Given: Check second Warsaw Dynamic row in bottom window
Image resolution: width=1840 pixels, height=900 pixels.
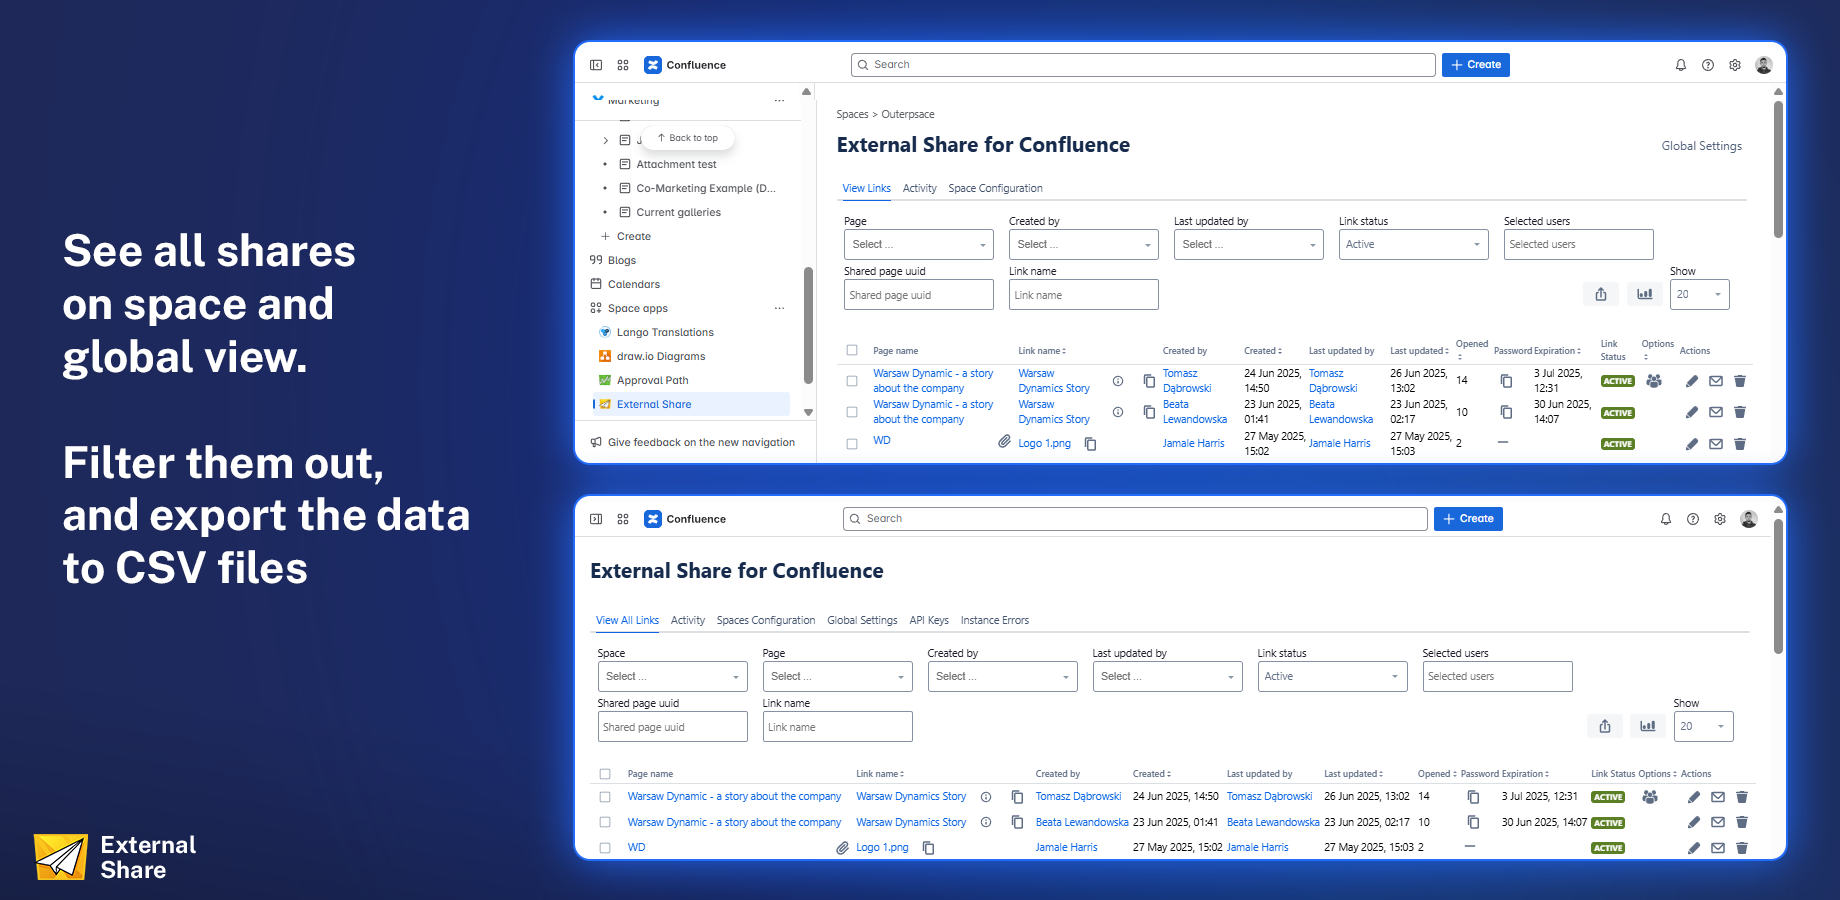Looking at the screenshot, I should click(605, 822).
